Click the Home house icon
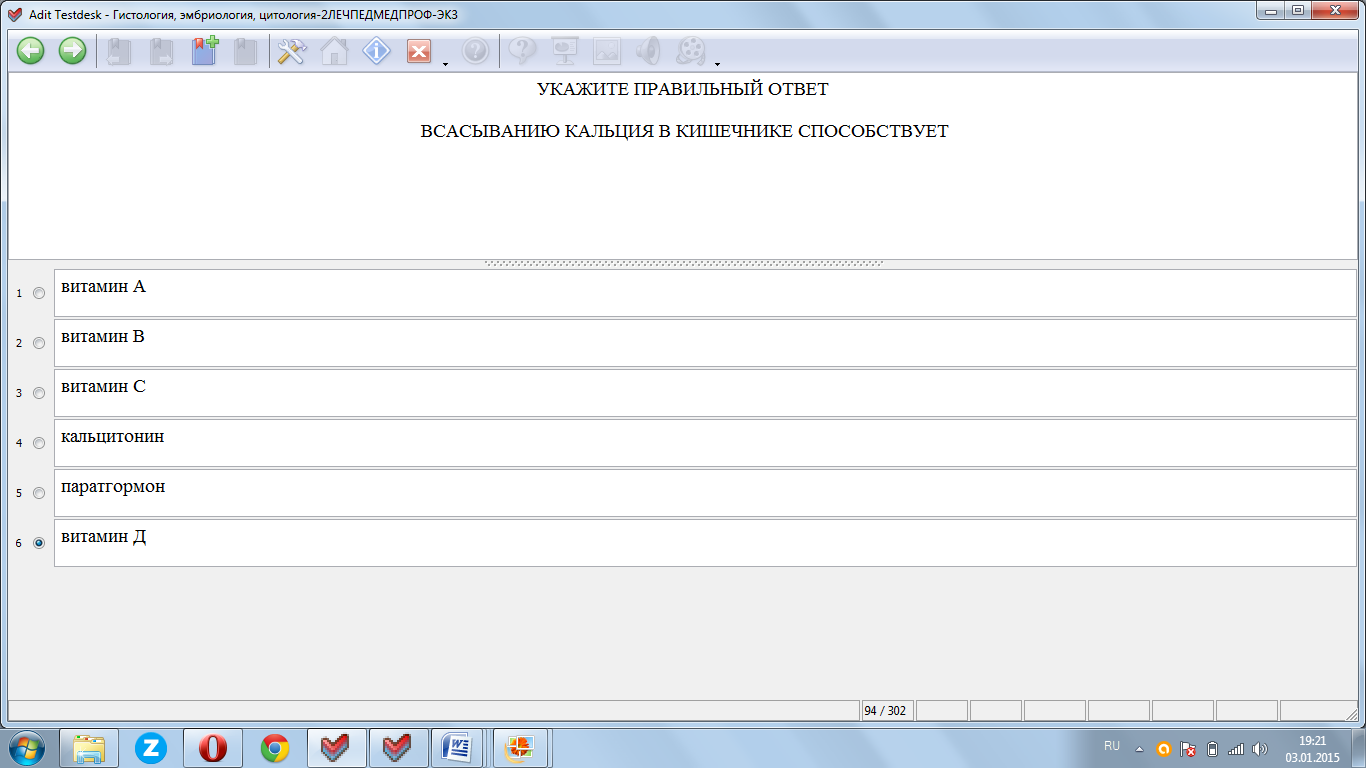The image size is (1366, 768). [x=334, y=51]
